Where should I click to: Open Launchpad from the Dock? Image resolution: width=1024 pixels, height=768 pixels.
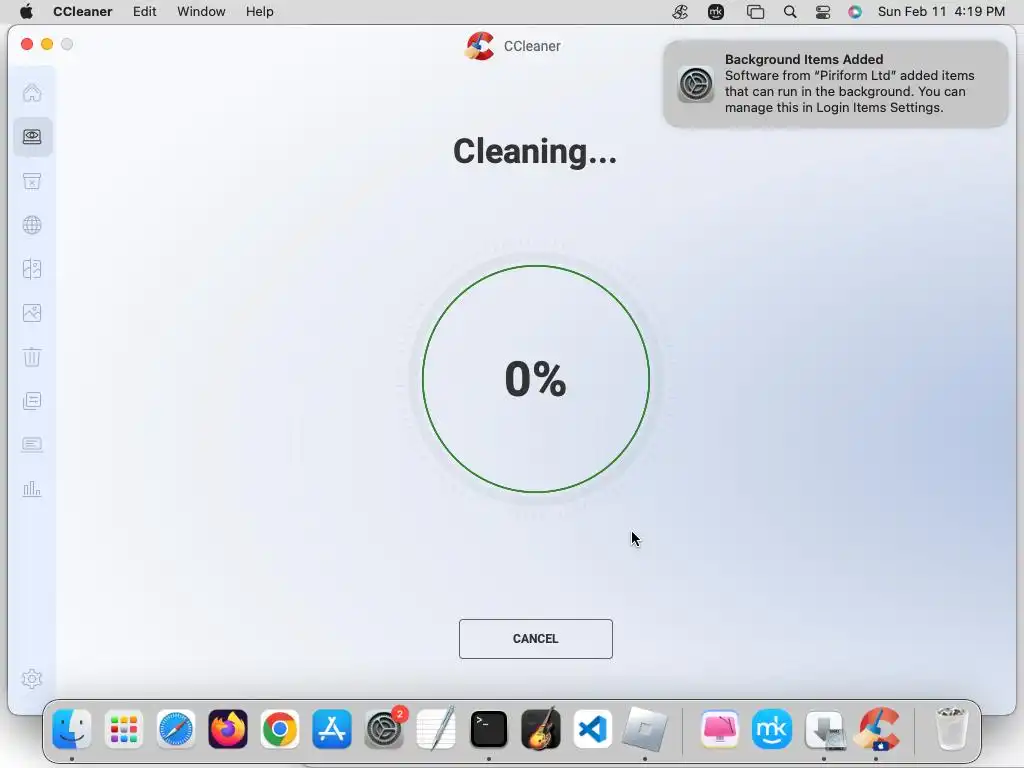pos(123,729)
